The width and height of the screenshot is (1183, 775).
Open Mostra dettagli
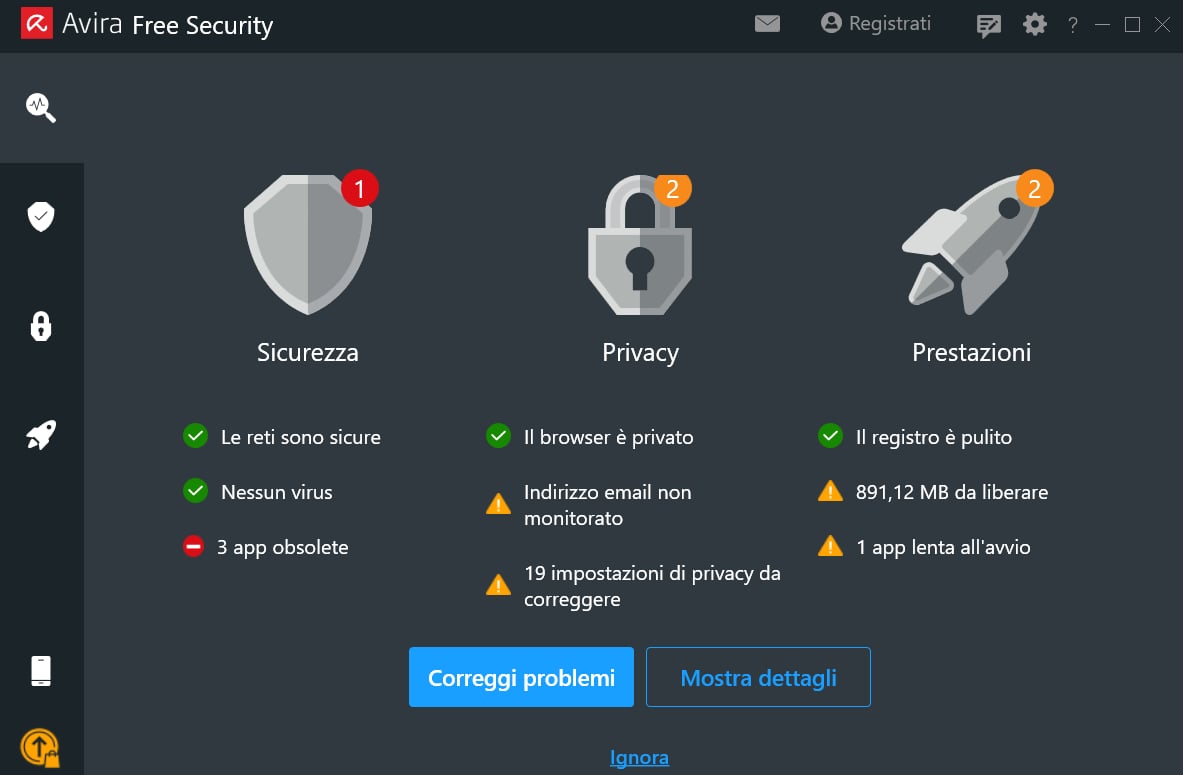coord(758,677)
